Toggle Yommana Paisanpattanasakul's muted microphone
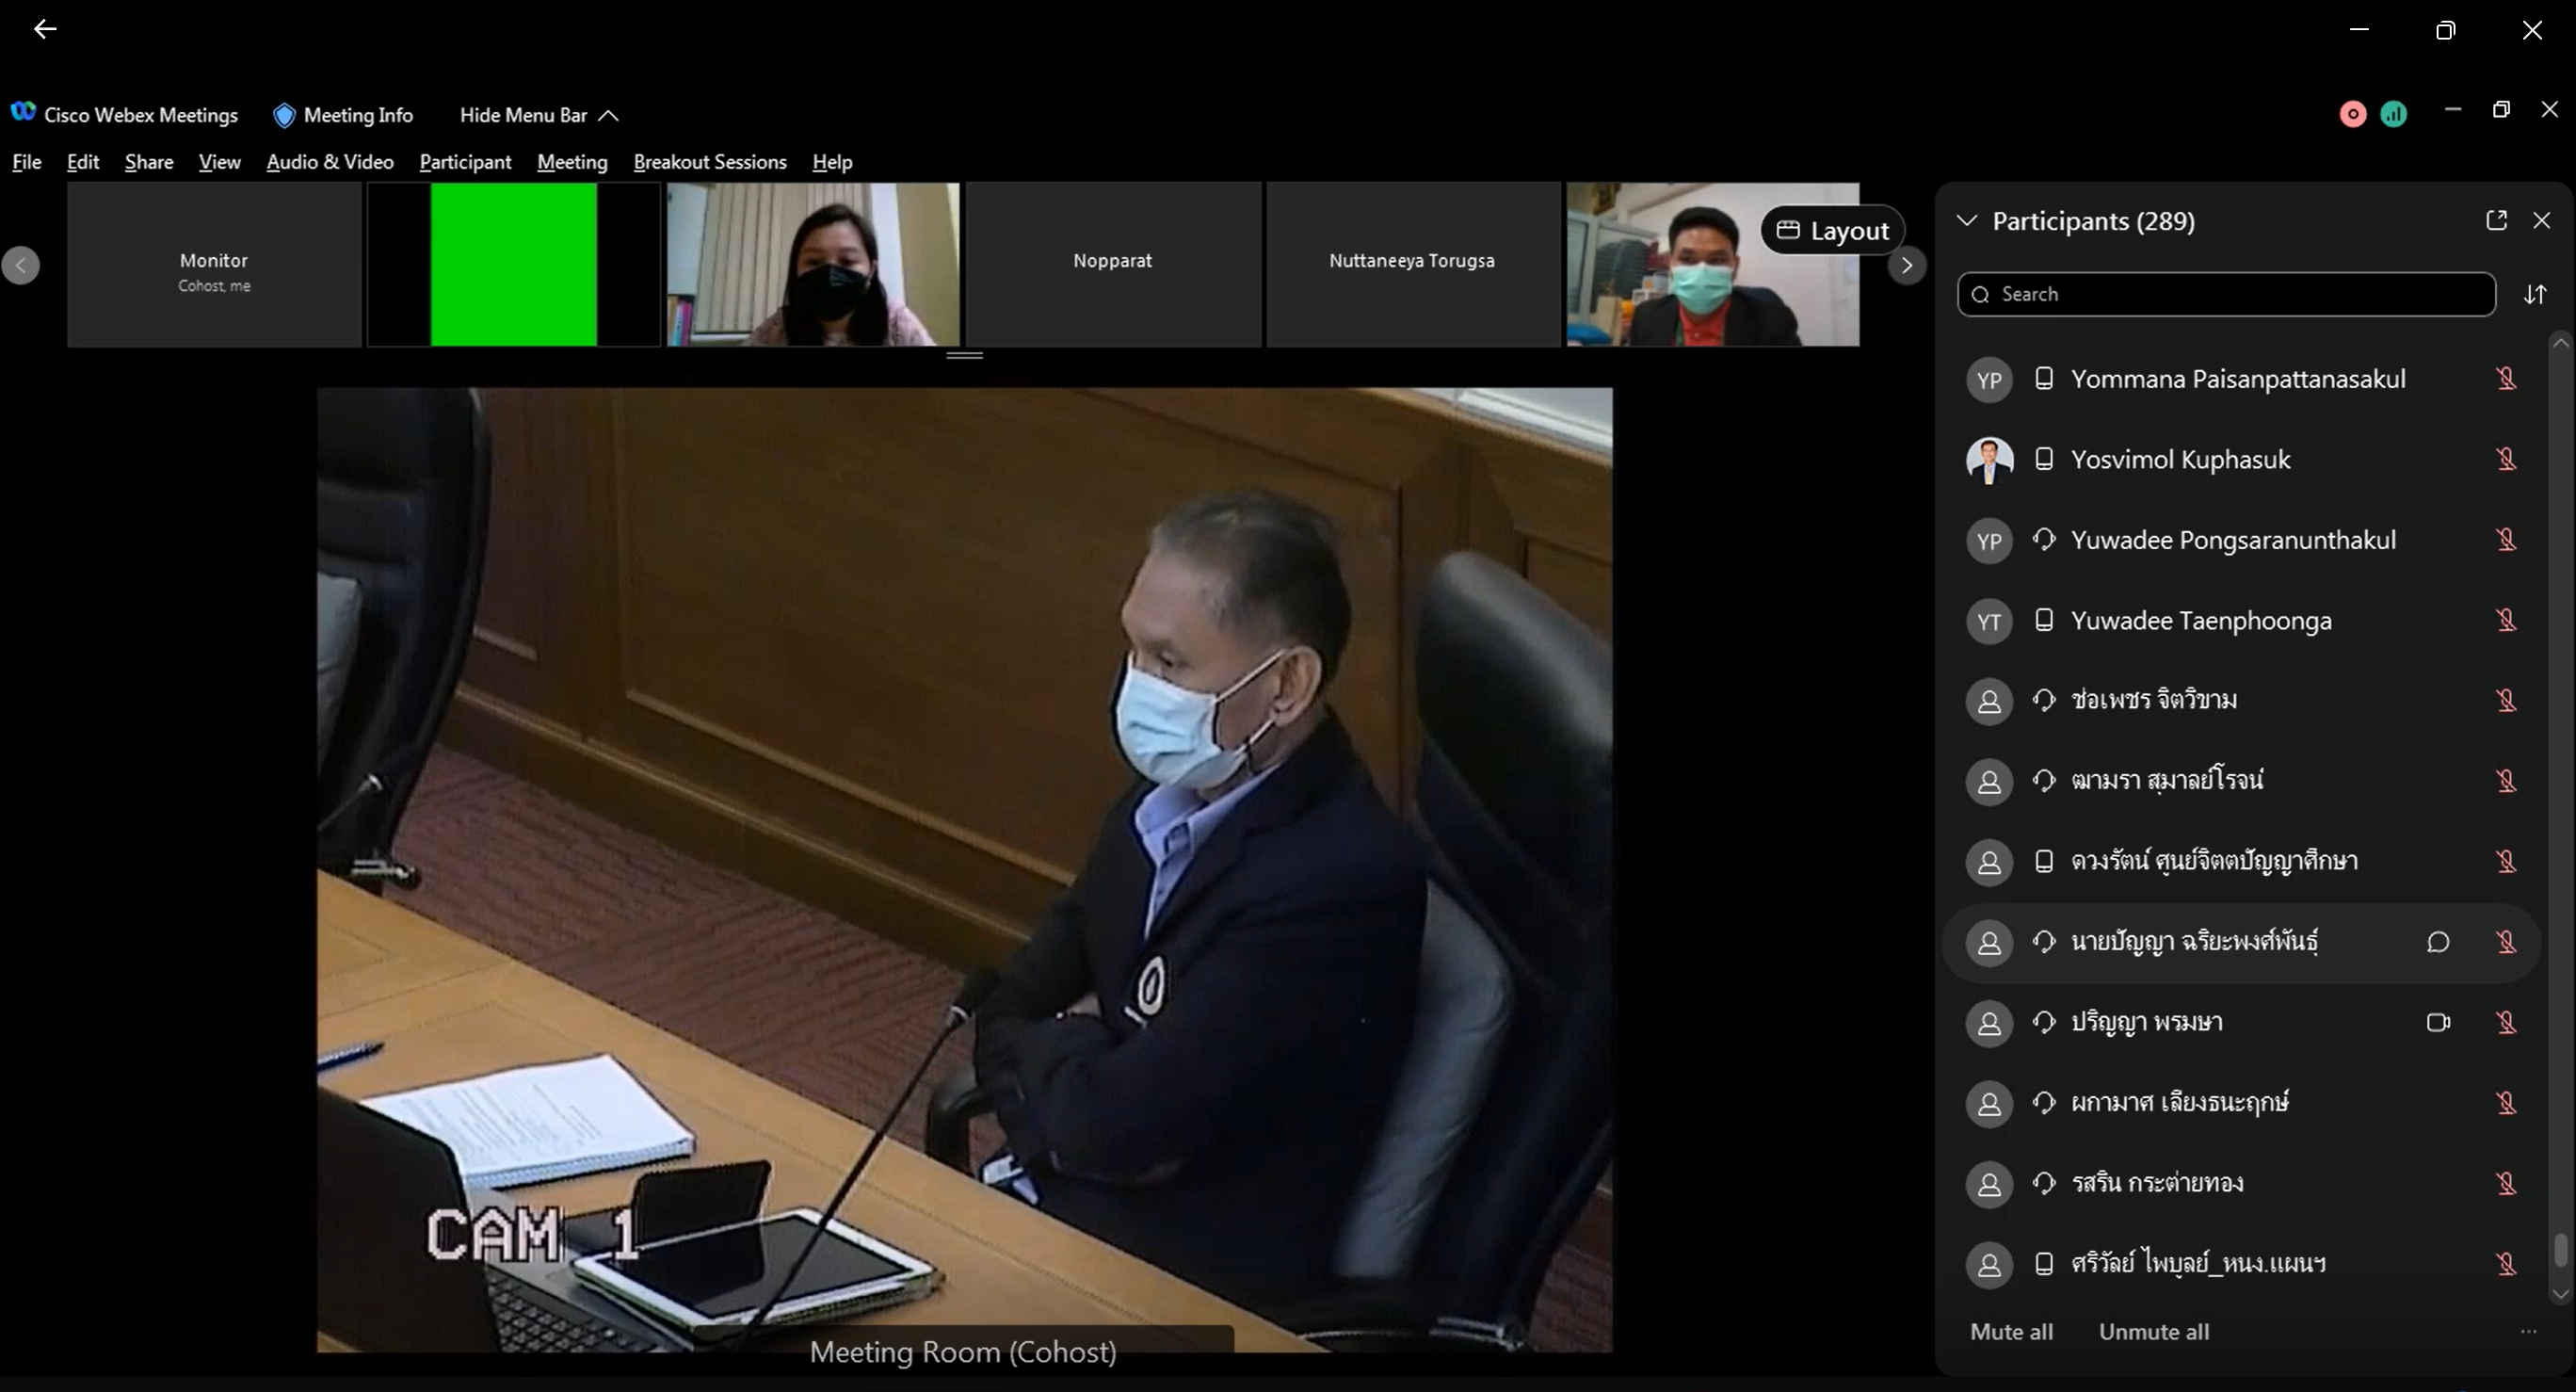This screenshot has height=1392, width=2576. 2506,379
